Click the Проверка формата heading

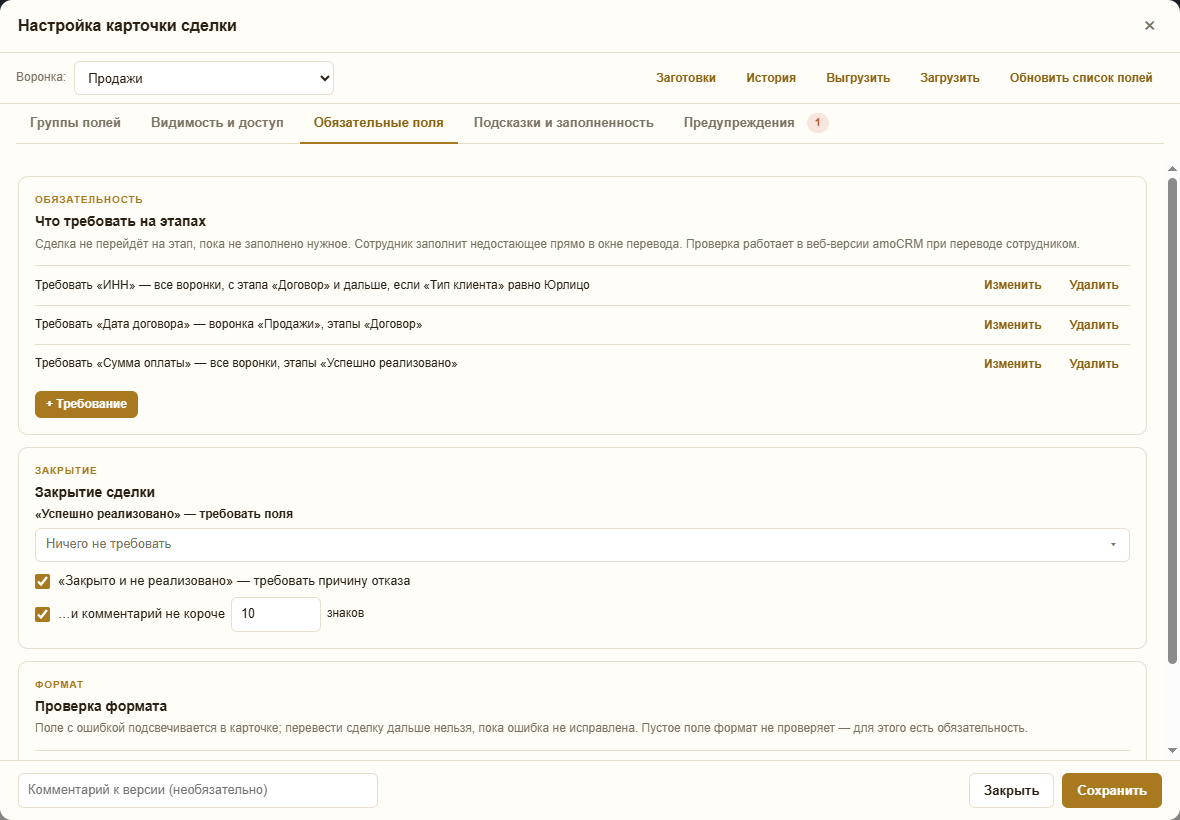101,706
